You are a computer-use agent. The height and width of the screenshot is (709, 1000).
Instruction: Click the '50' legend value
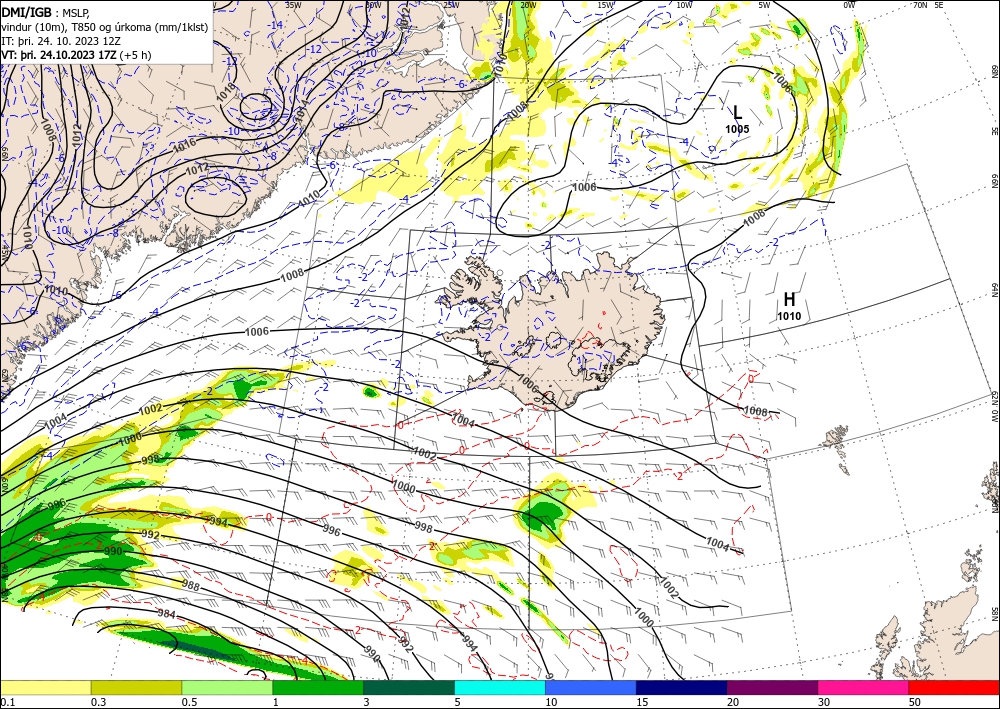pos(915,702)
